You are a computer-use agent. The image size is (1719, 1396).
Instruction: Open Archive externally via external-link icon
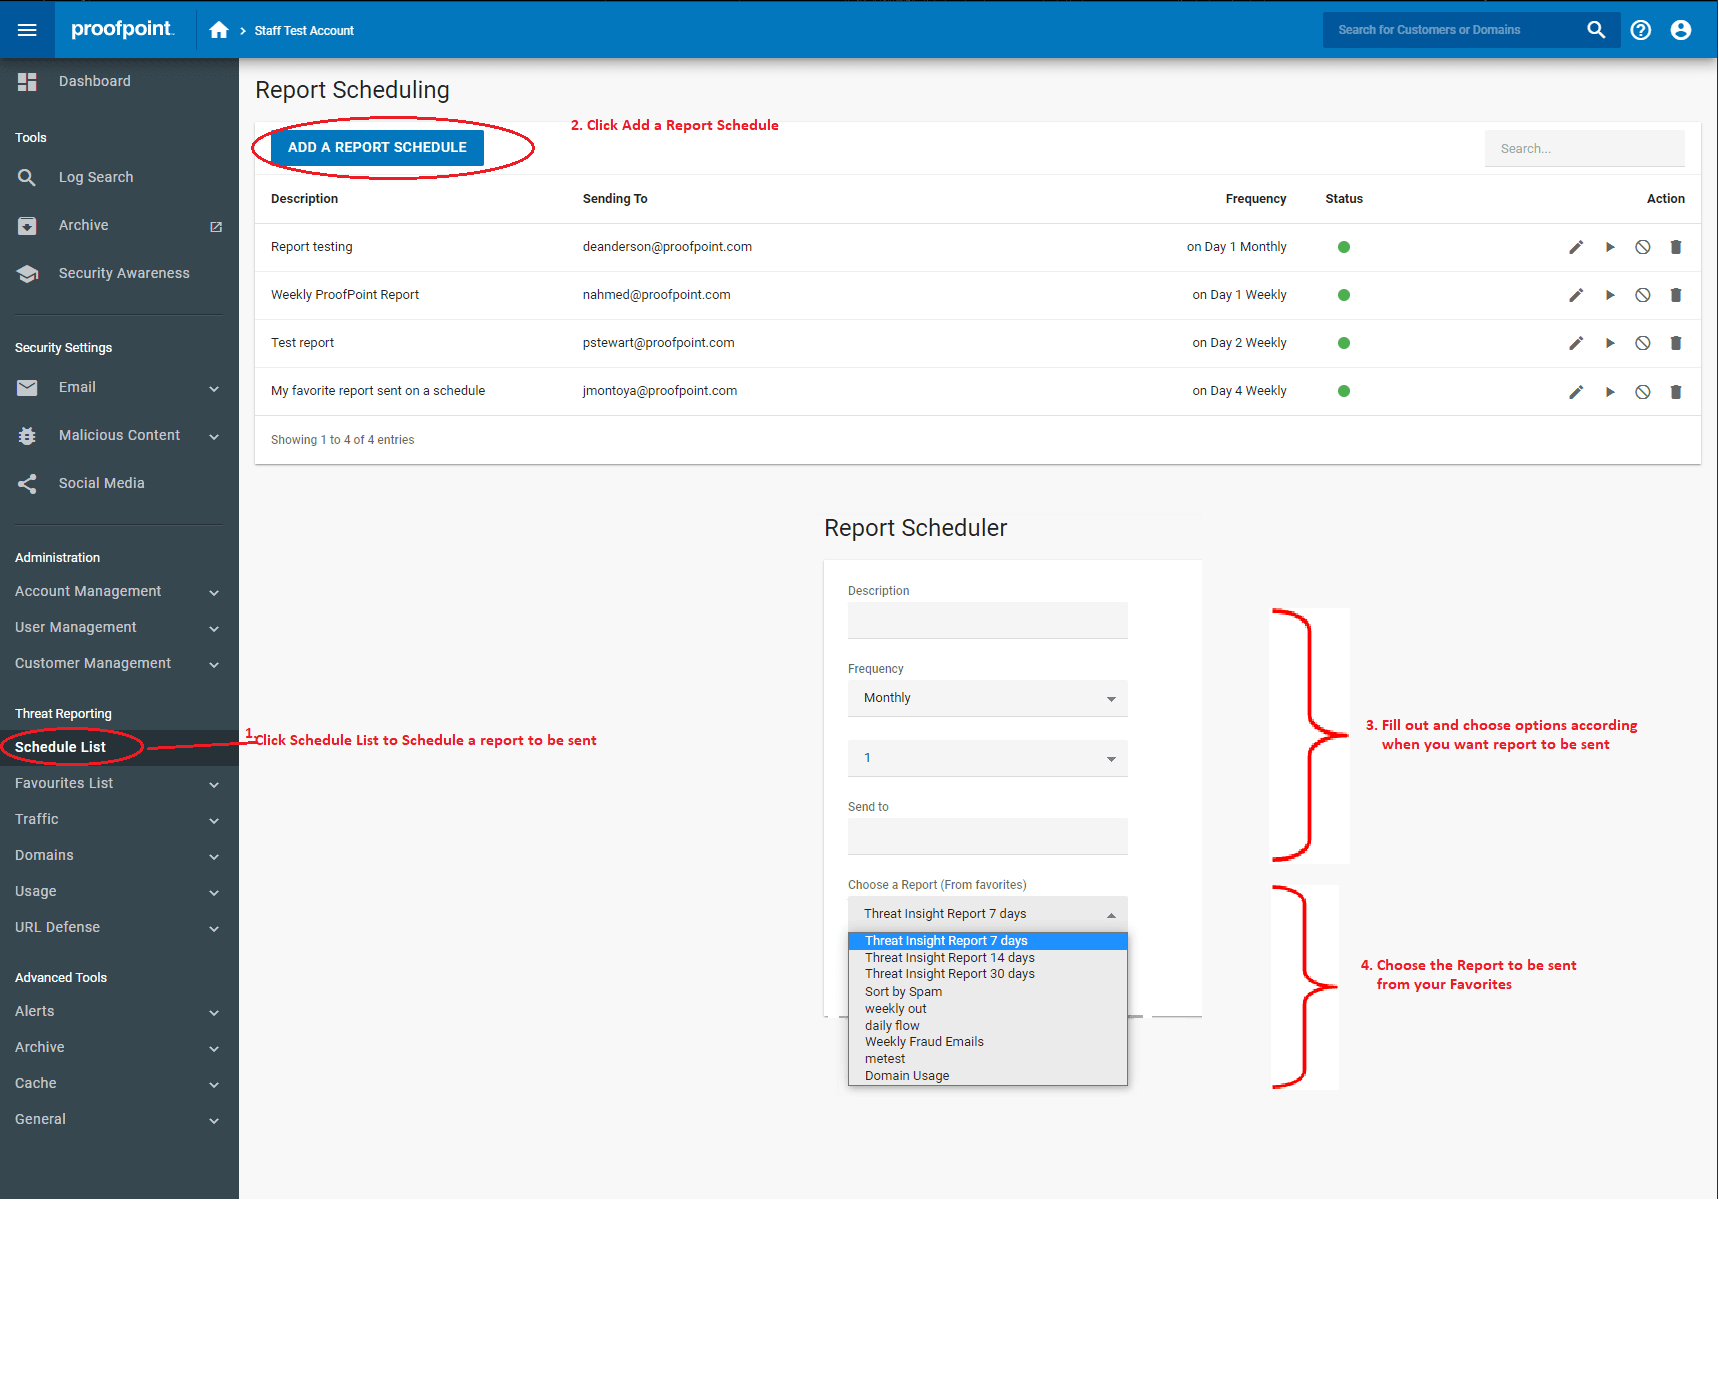[215, 226]
